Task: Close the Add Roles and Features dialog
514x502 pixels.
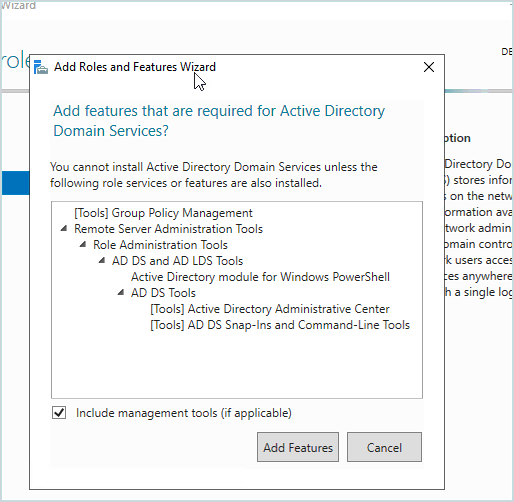Action: point(429,67)
